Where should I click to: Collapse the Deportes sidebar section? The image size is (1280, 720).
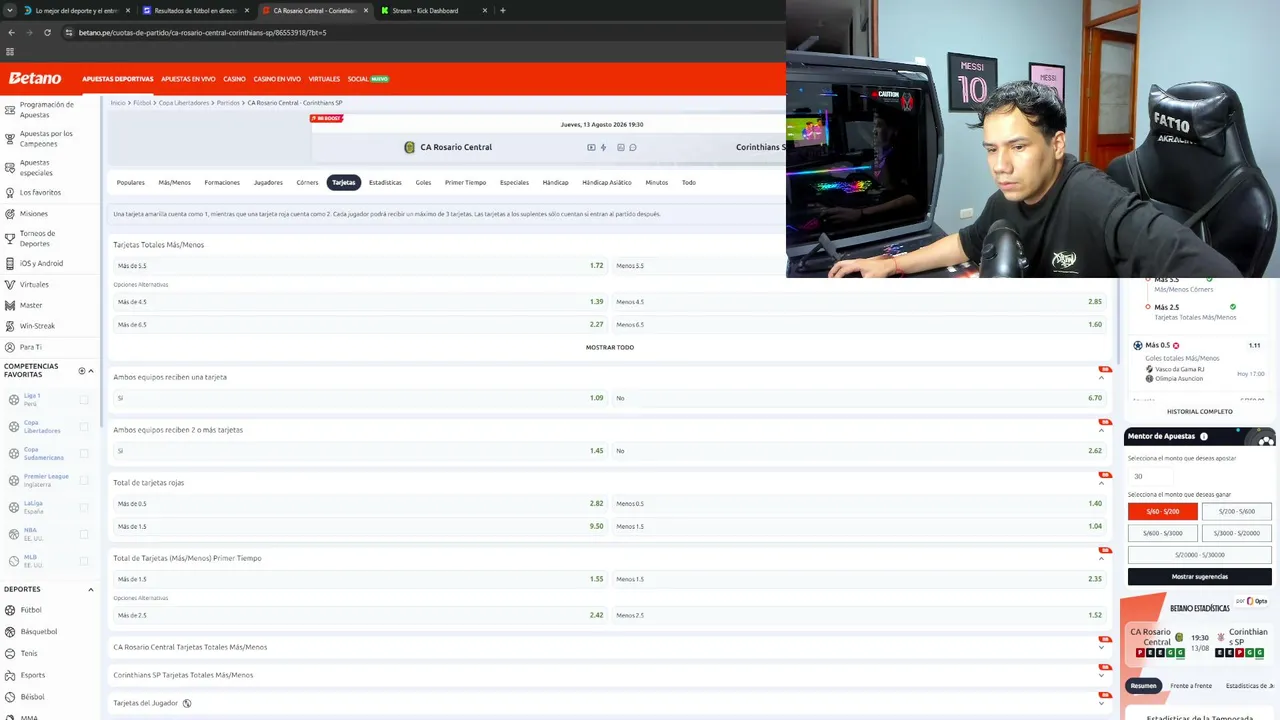point(91,589)
